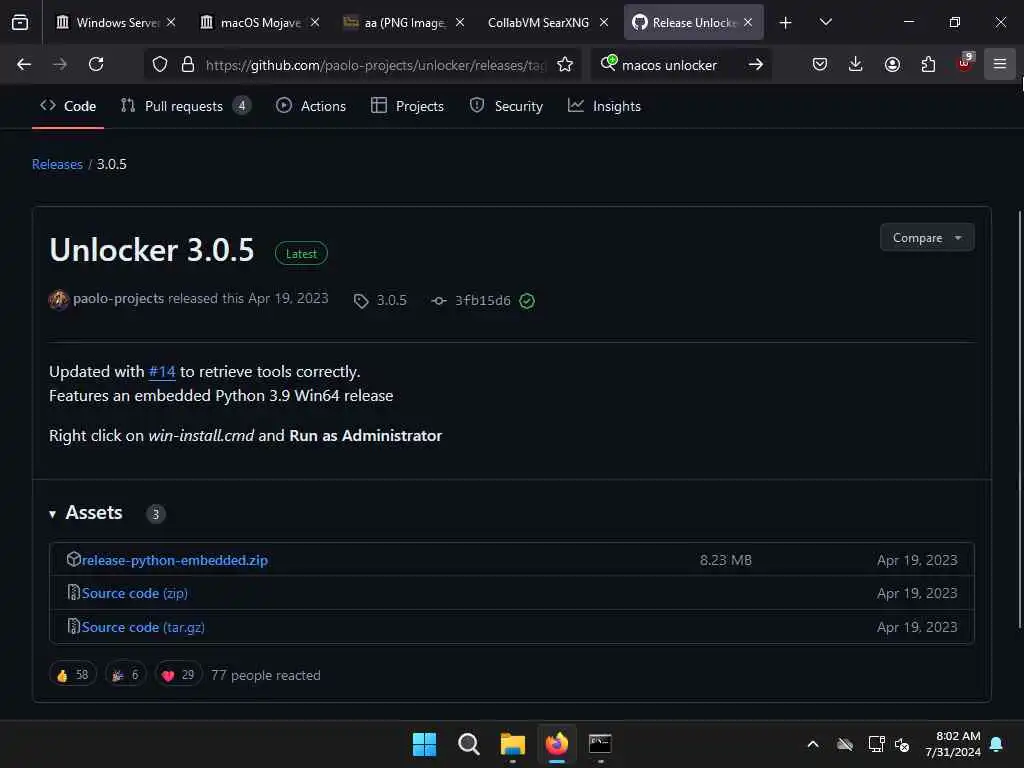Bookmark this page with the star

coord(565,65)
